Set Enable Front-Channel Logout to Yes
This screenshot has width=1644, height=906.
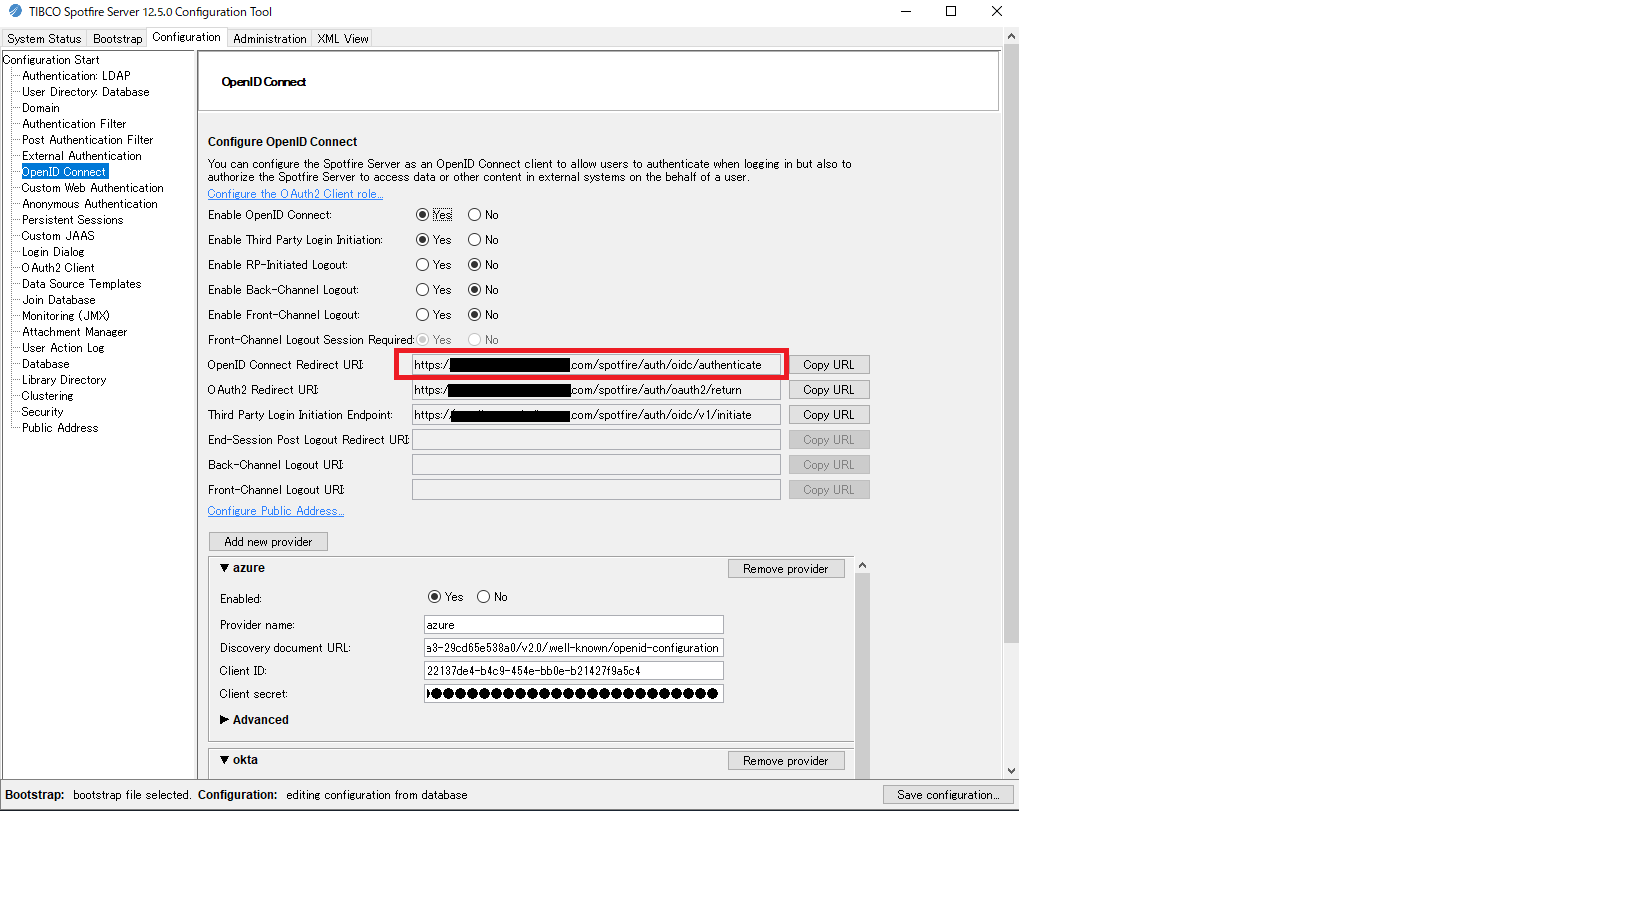pos(423,315)
